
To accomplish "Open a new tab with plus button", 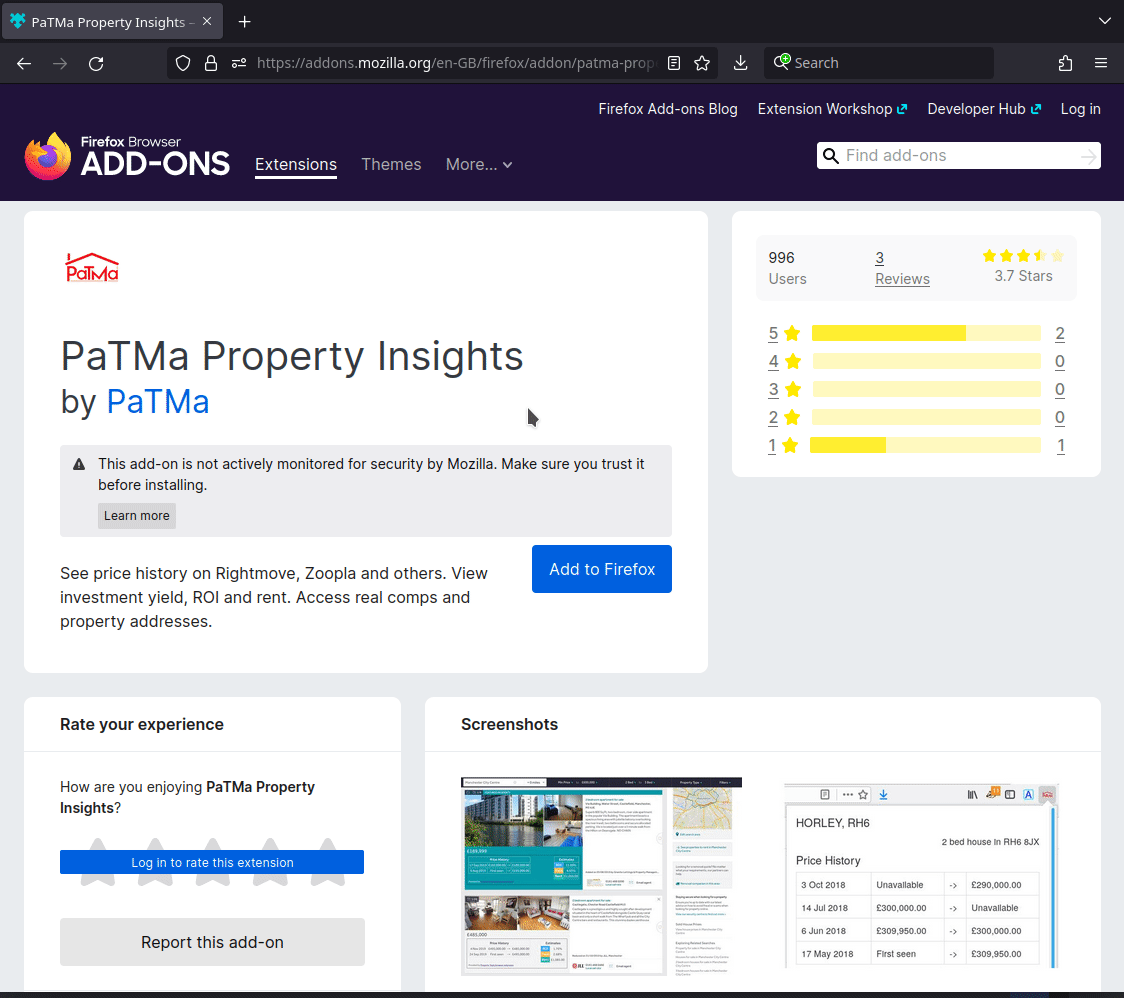I will coord(244,22).
